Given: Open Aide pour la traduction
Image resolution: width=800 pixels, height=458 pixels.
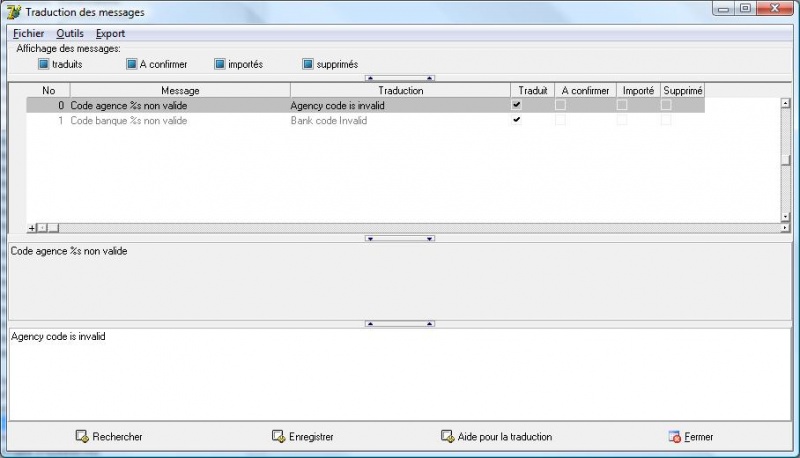Looking at the screenshot, I should [496, 437].
